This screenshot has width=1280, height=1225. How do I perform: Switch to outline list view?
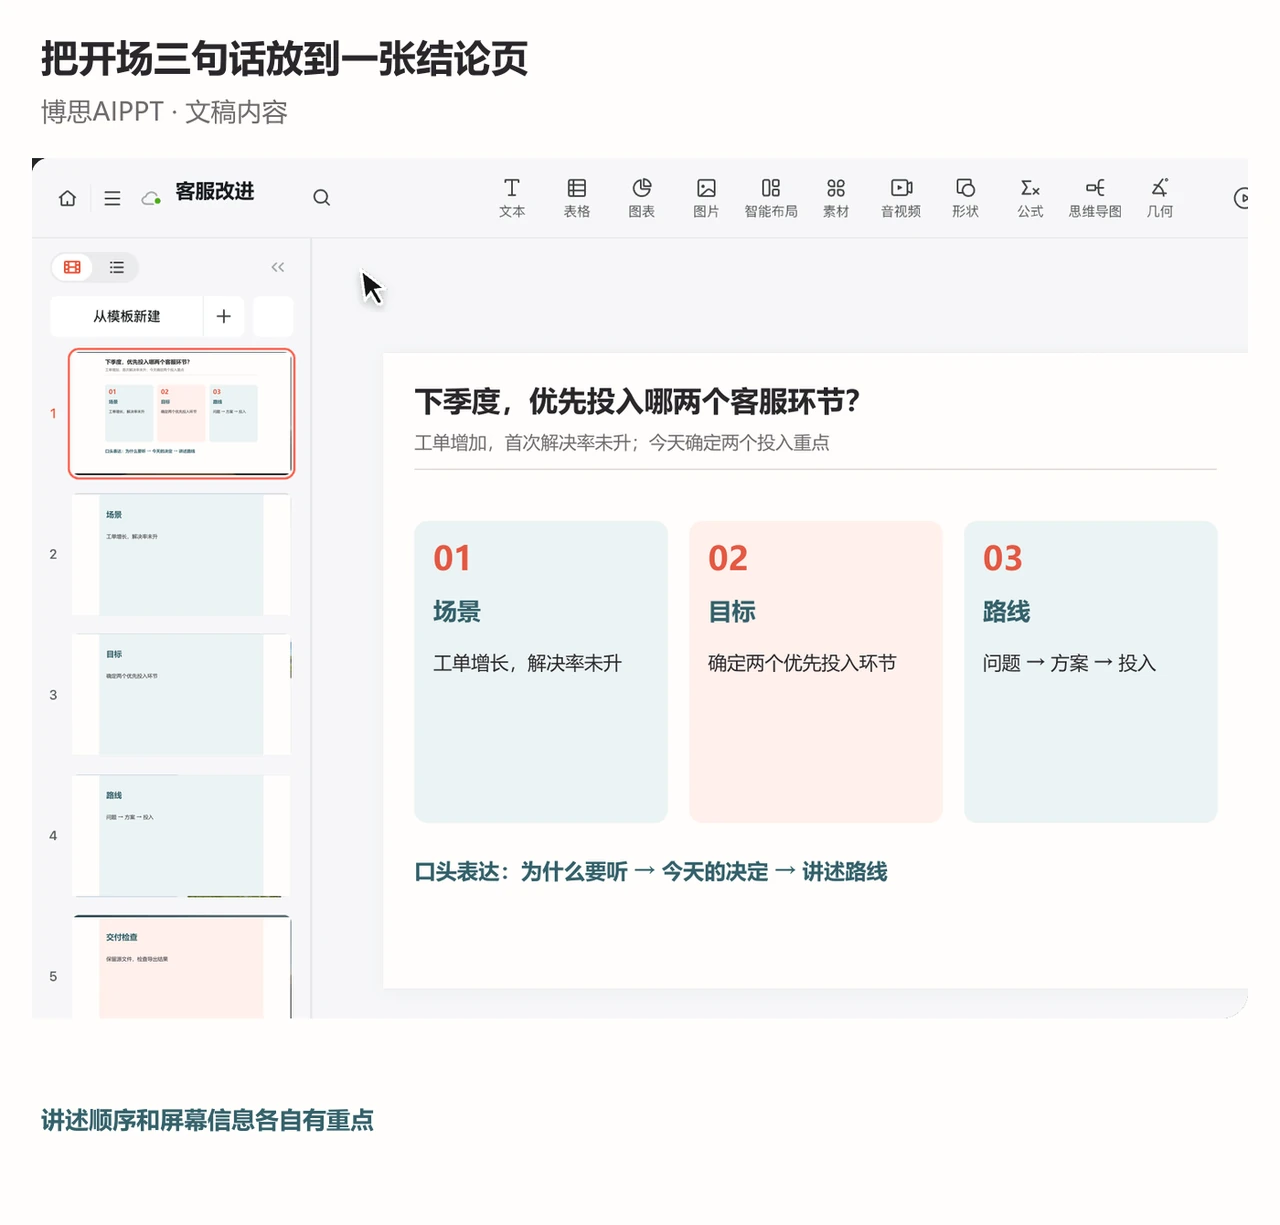[117, 267]
